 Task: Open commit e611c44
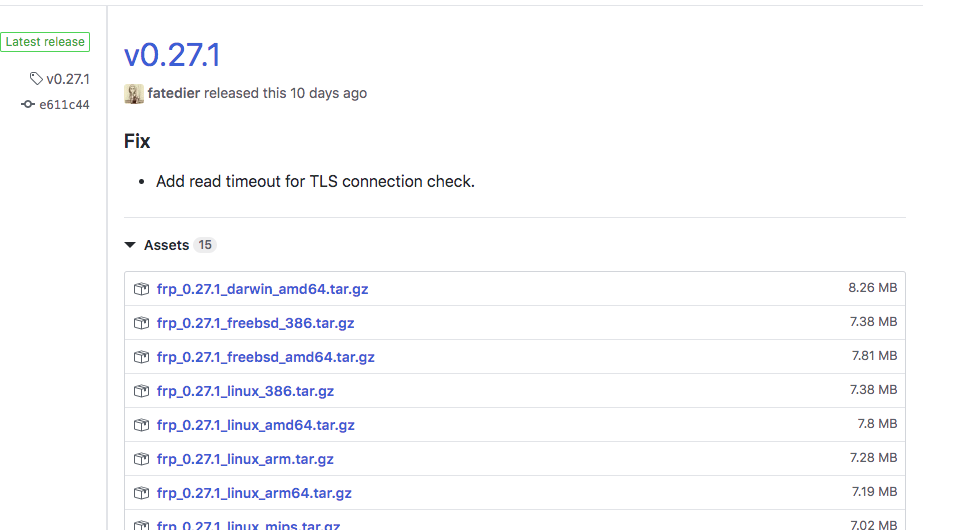[64, 105]
